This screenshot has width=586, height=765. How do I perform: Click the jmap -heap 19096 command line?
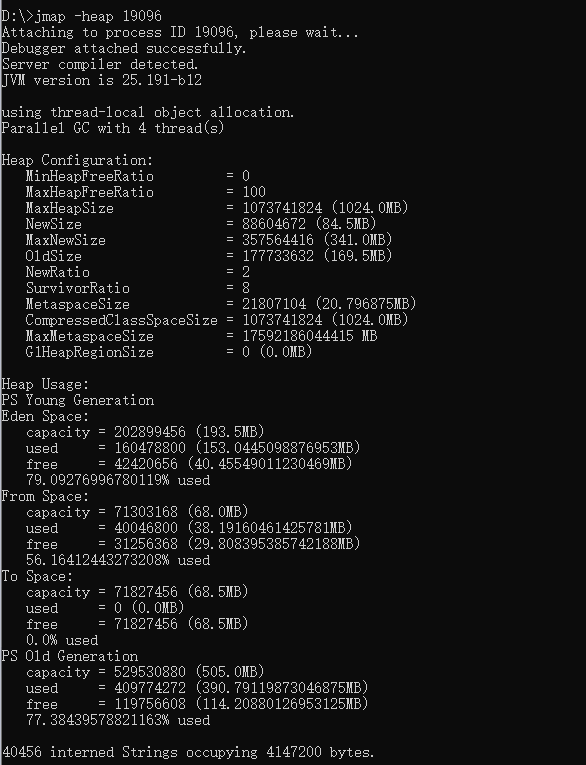[x=81, y=16]
